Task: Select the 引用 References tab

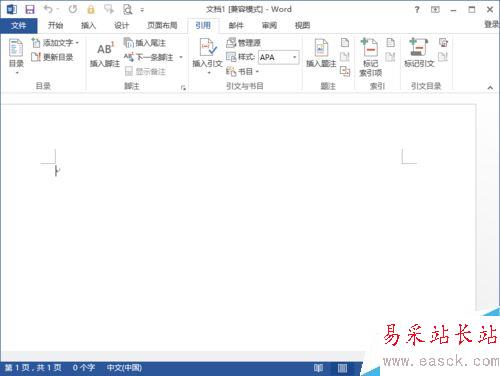Action: 203,25
